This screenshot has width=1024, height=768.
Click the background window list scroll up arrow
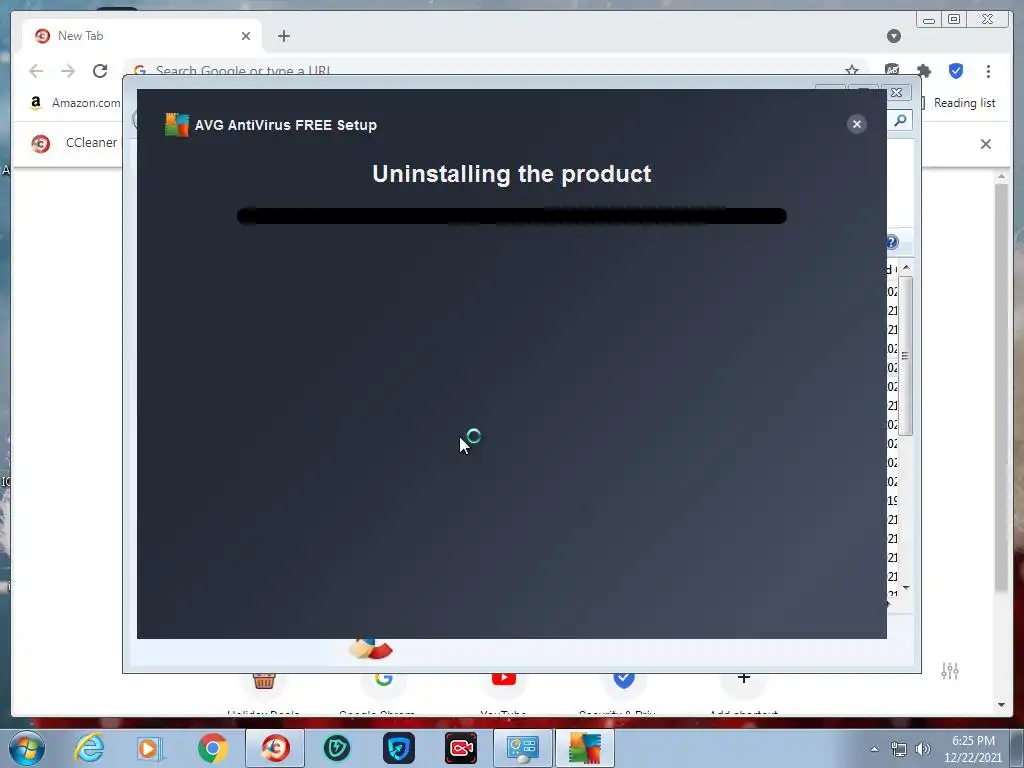(906, 268)
